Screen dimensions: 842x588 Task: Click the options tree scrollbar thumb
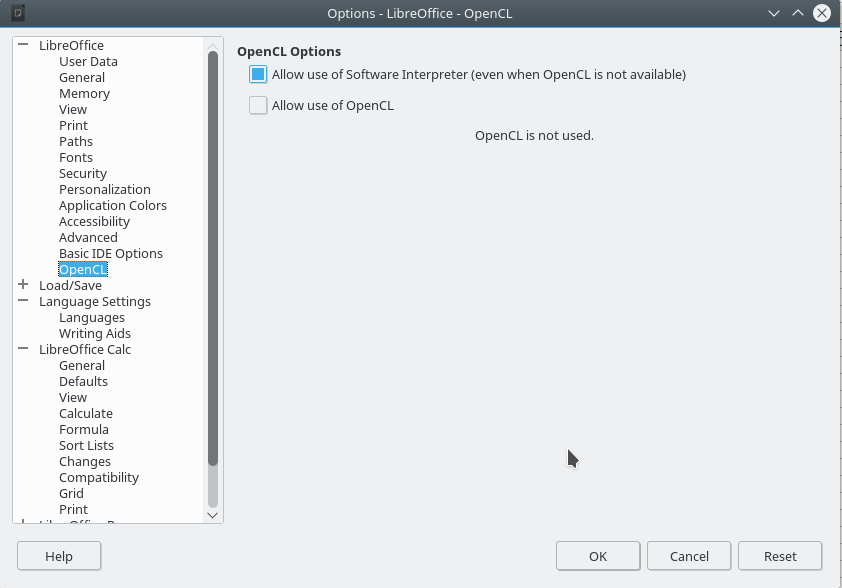coord(213,258)
